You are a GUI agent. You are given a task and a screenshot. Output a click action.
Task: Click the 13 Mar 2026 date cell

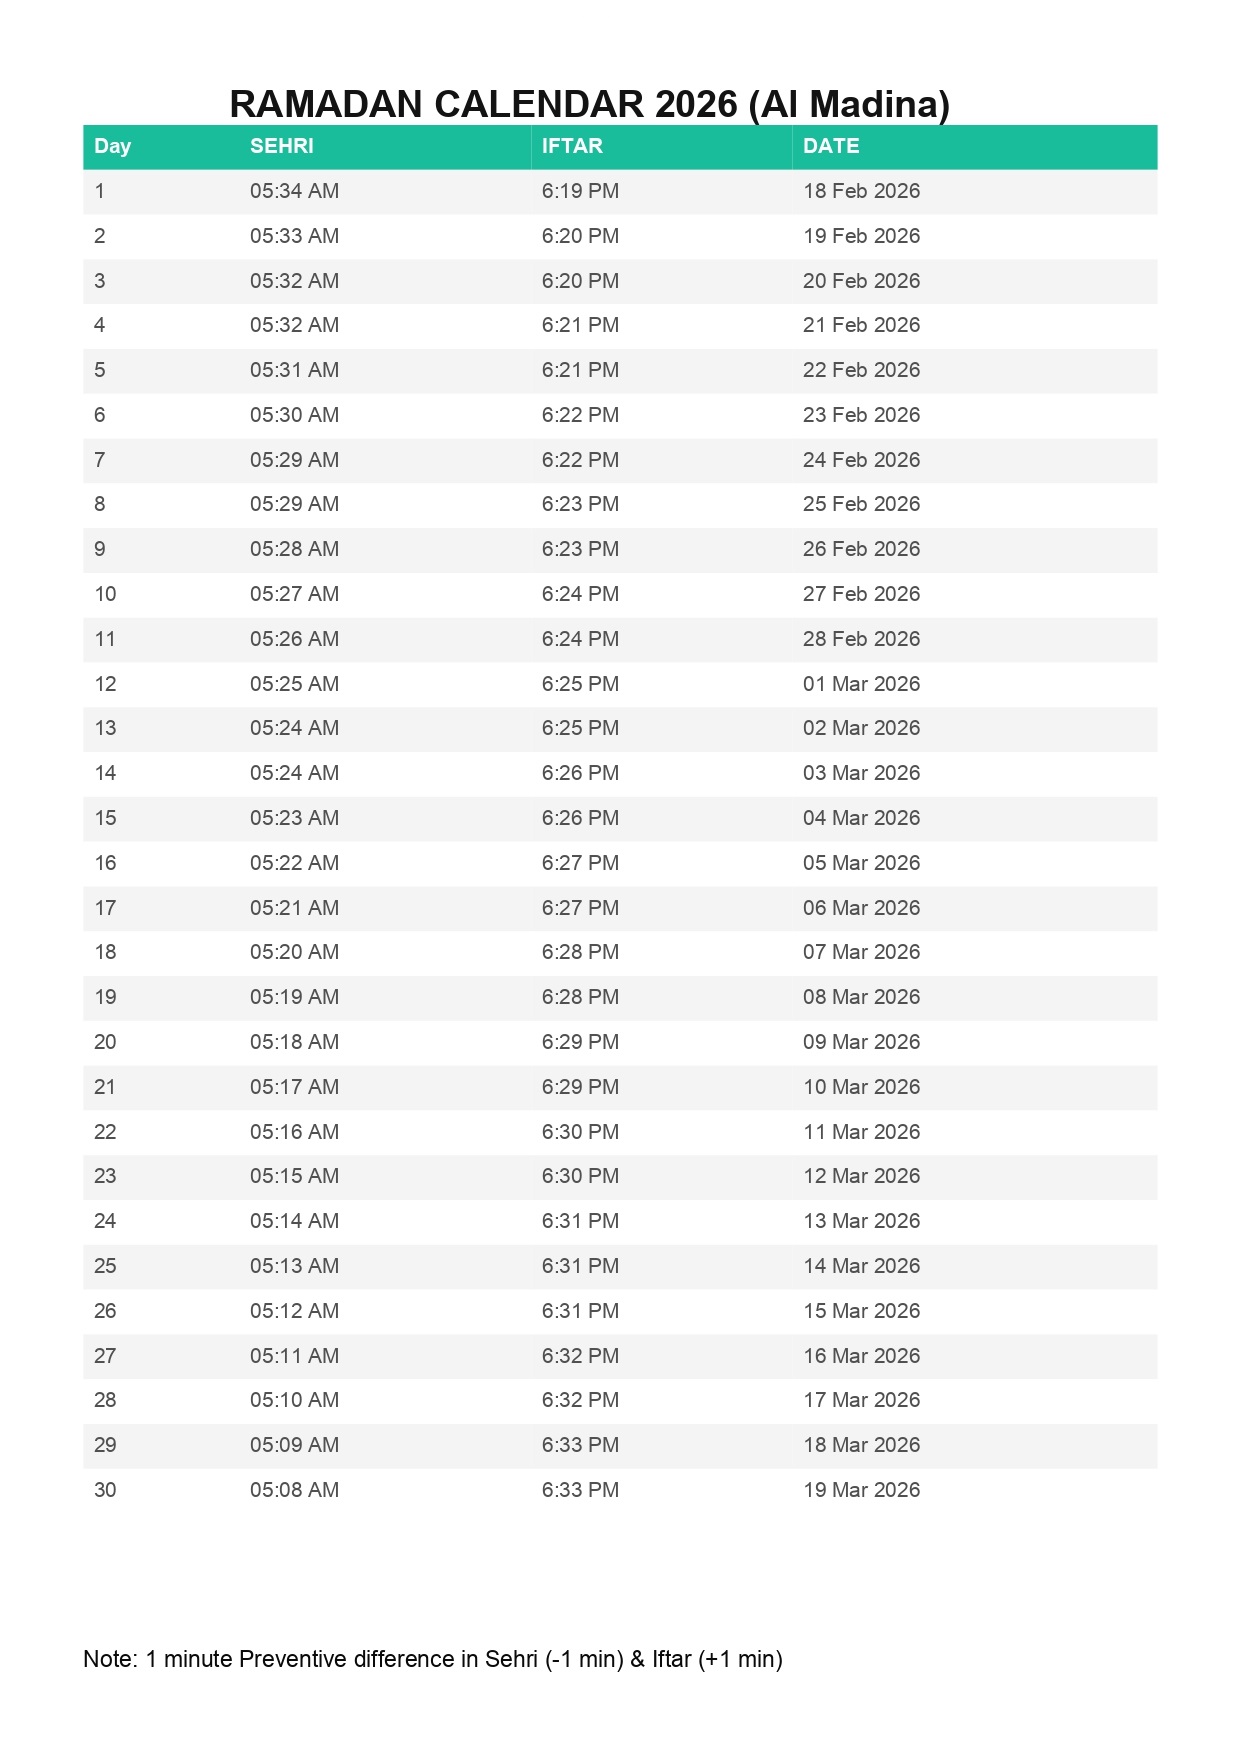(x=861, y=1221)
